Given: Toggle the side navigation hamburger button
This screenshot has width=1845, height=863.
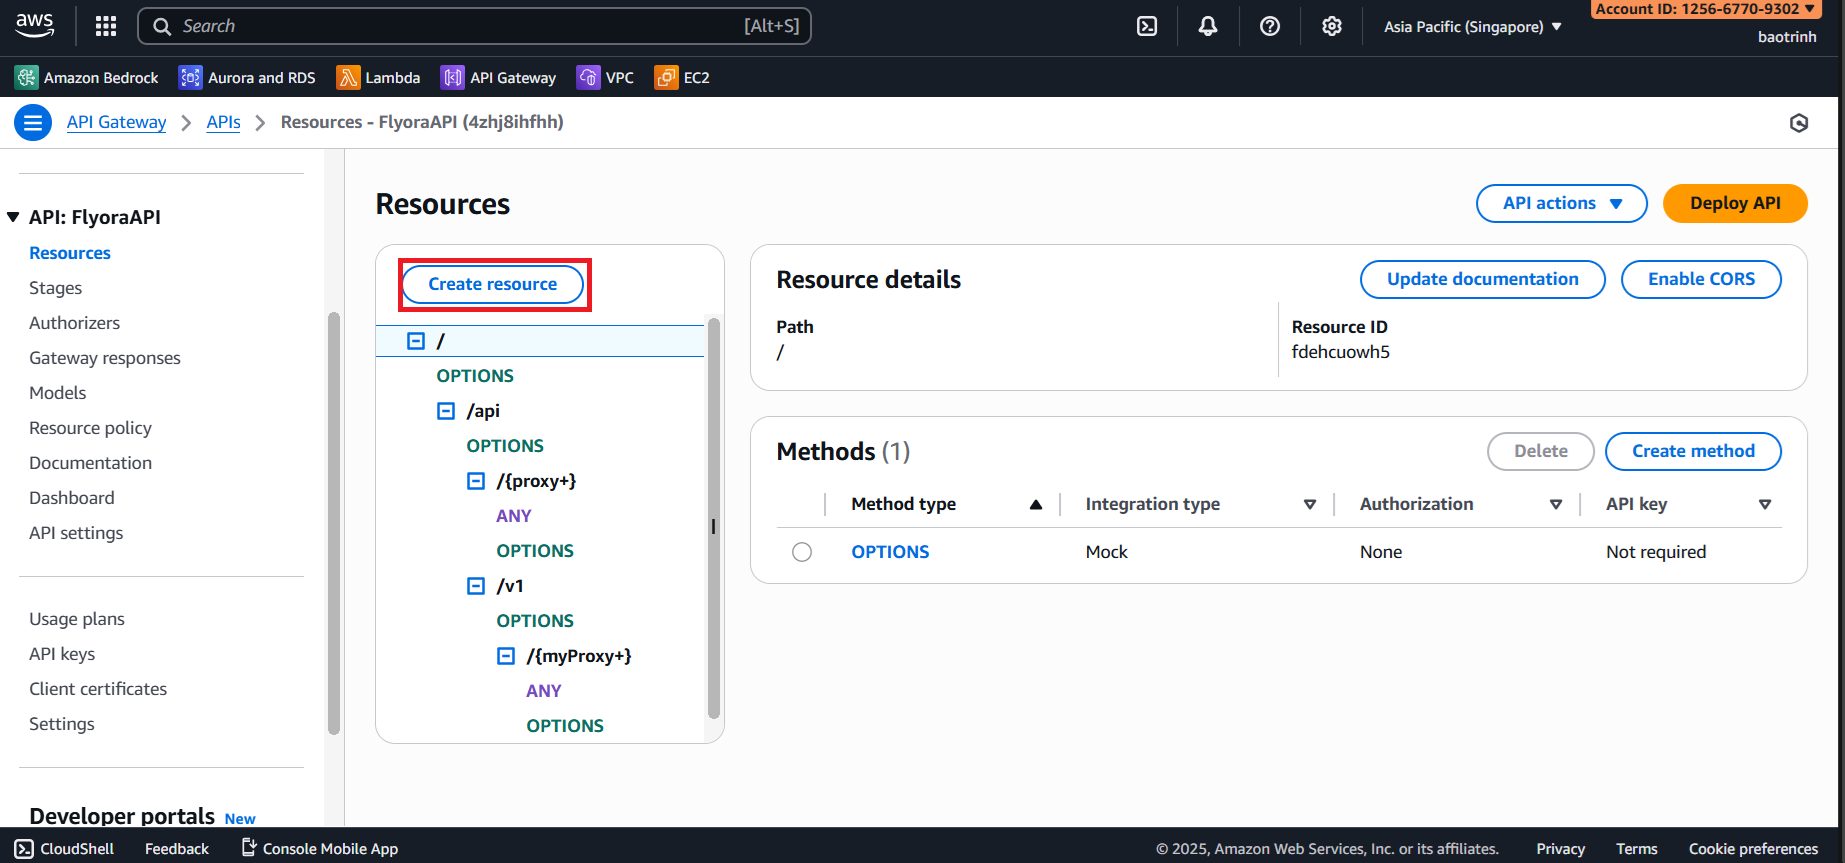Looking at the screenshot, I should point(33,123).
